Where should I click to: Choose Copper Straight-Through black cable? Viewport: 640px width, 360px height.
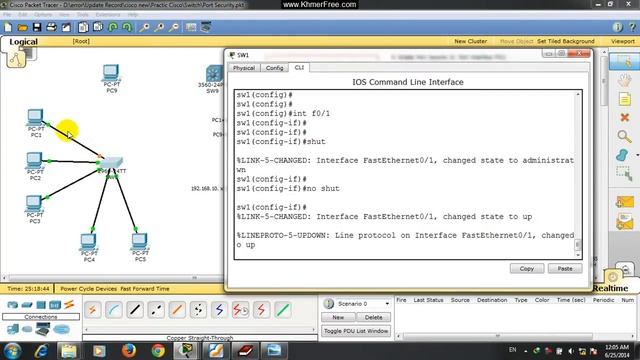pyautogui.click(x=135, y=310)
